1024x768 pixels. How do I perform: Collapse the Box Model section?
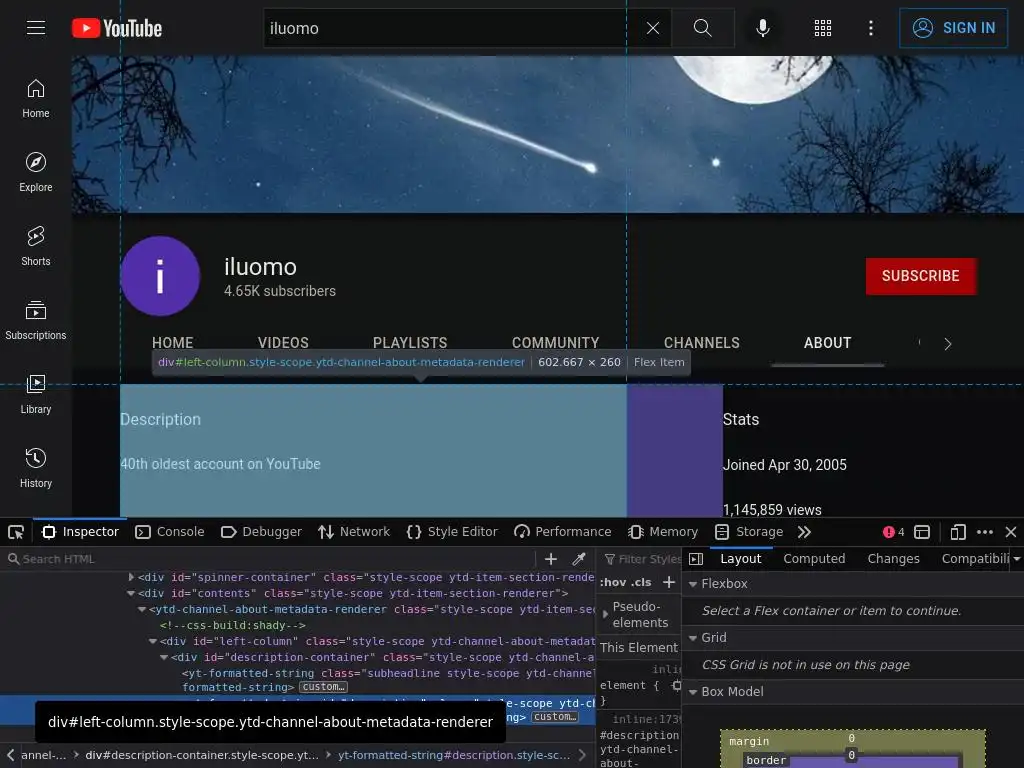[x=693, y=692]
